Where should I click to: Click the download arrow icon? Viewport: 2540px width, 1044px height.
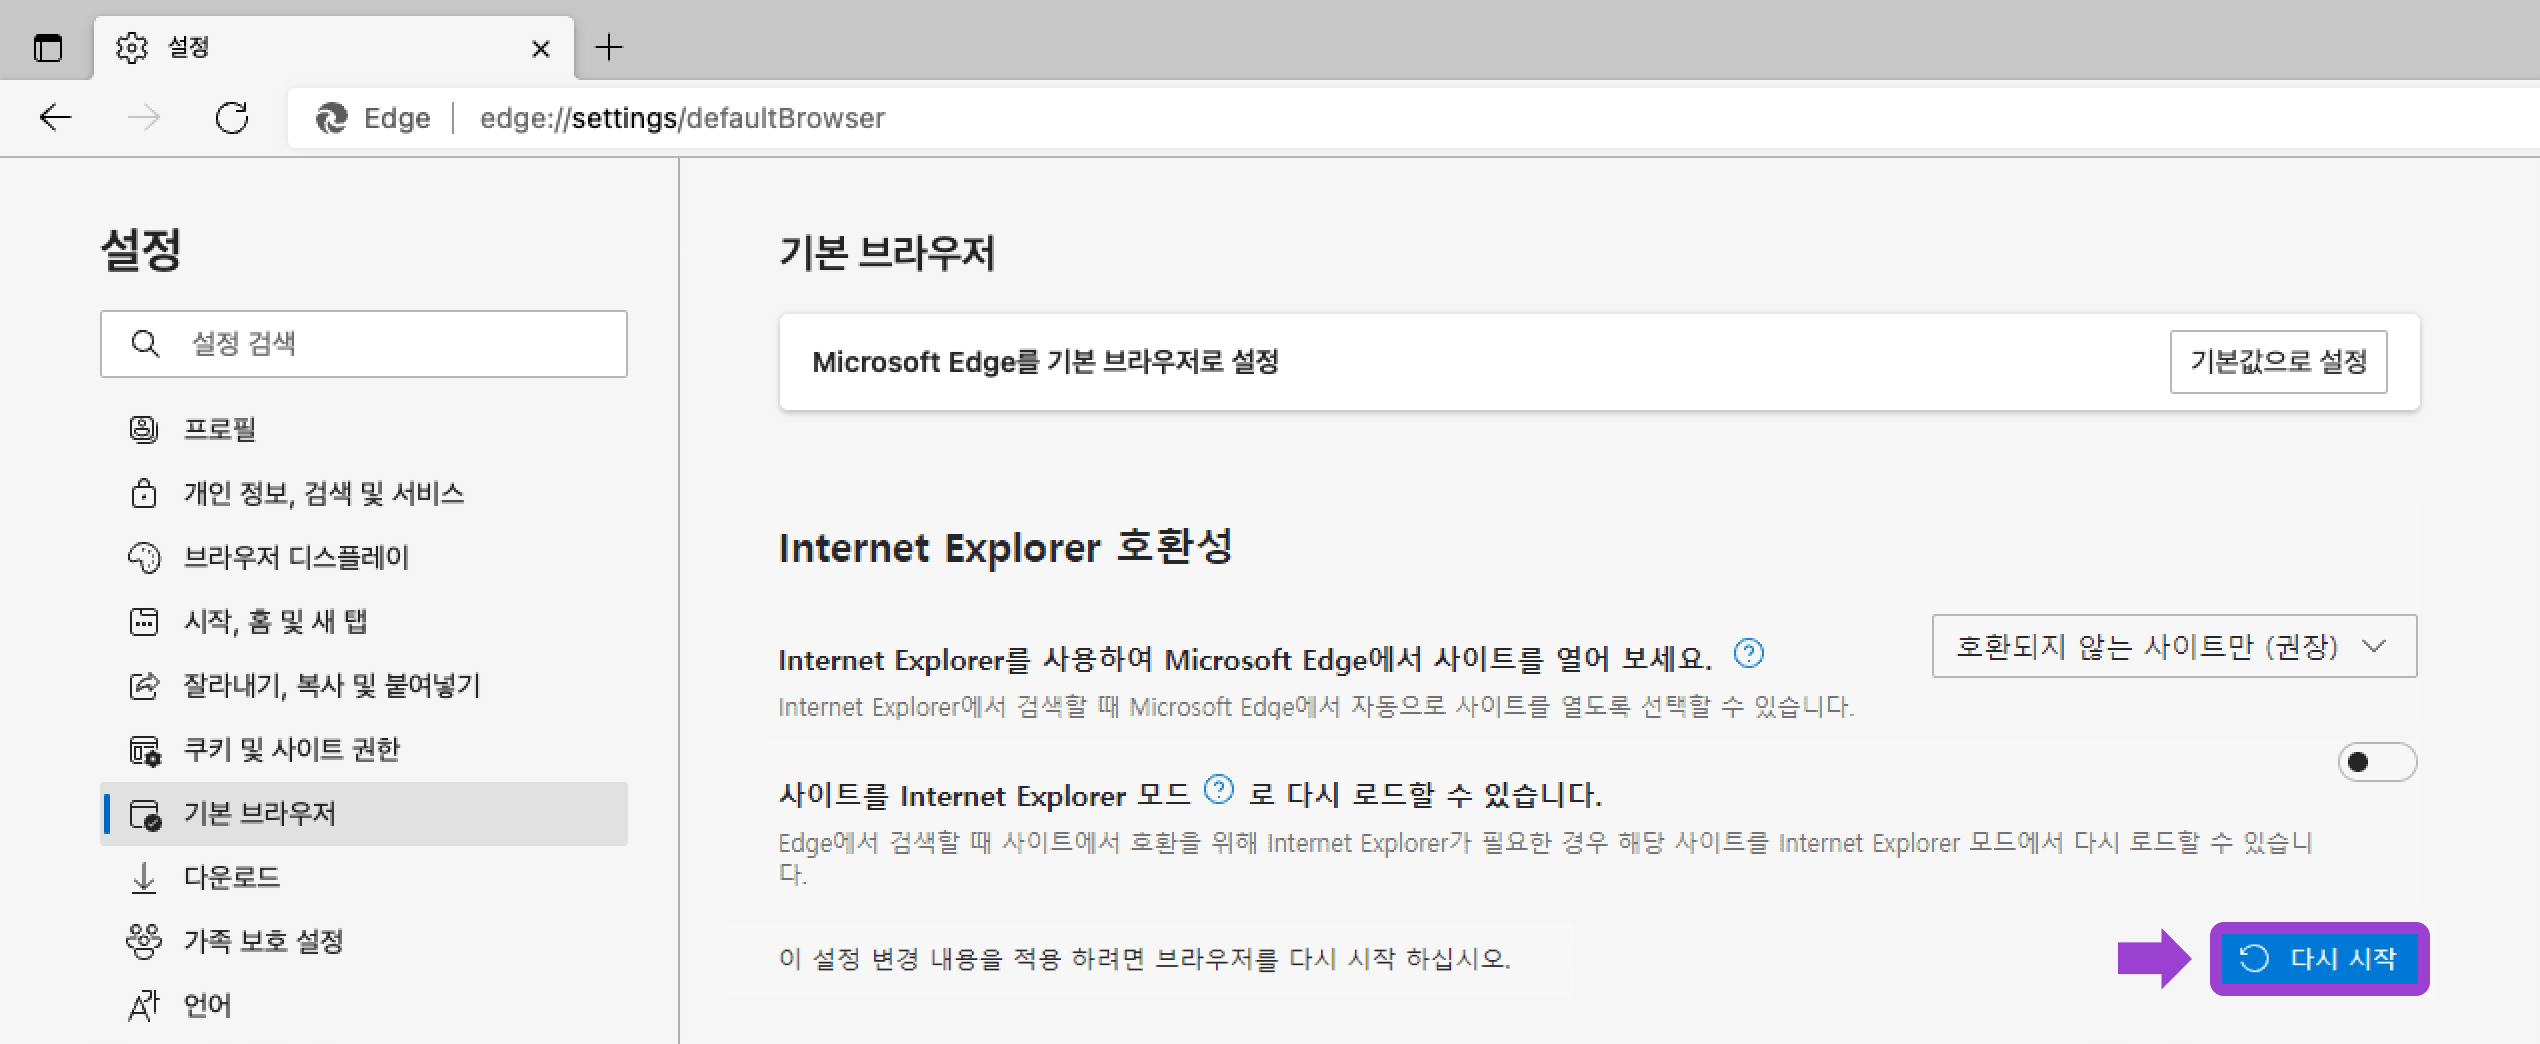point(144,877)
